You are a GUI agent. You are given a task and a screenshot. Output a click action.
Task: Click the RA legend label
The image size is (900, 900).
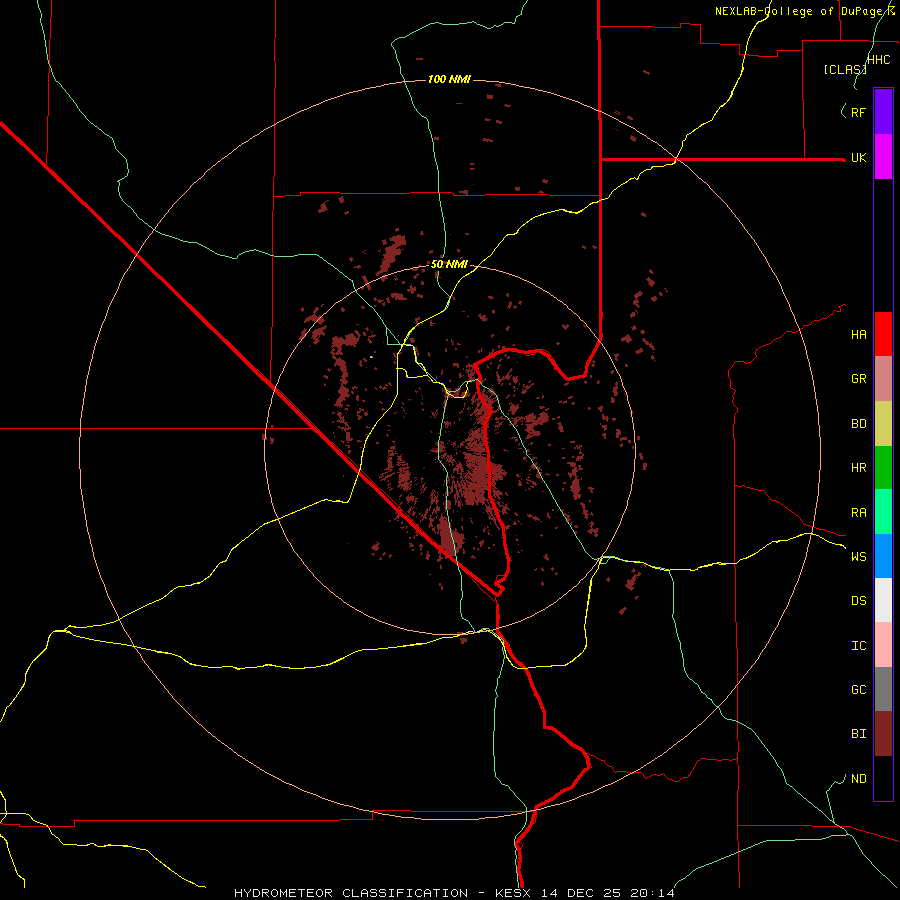[x=858, y=513]
